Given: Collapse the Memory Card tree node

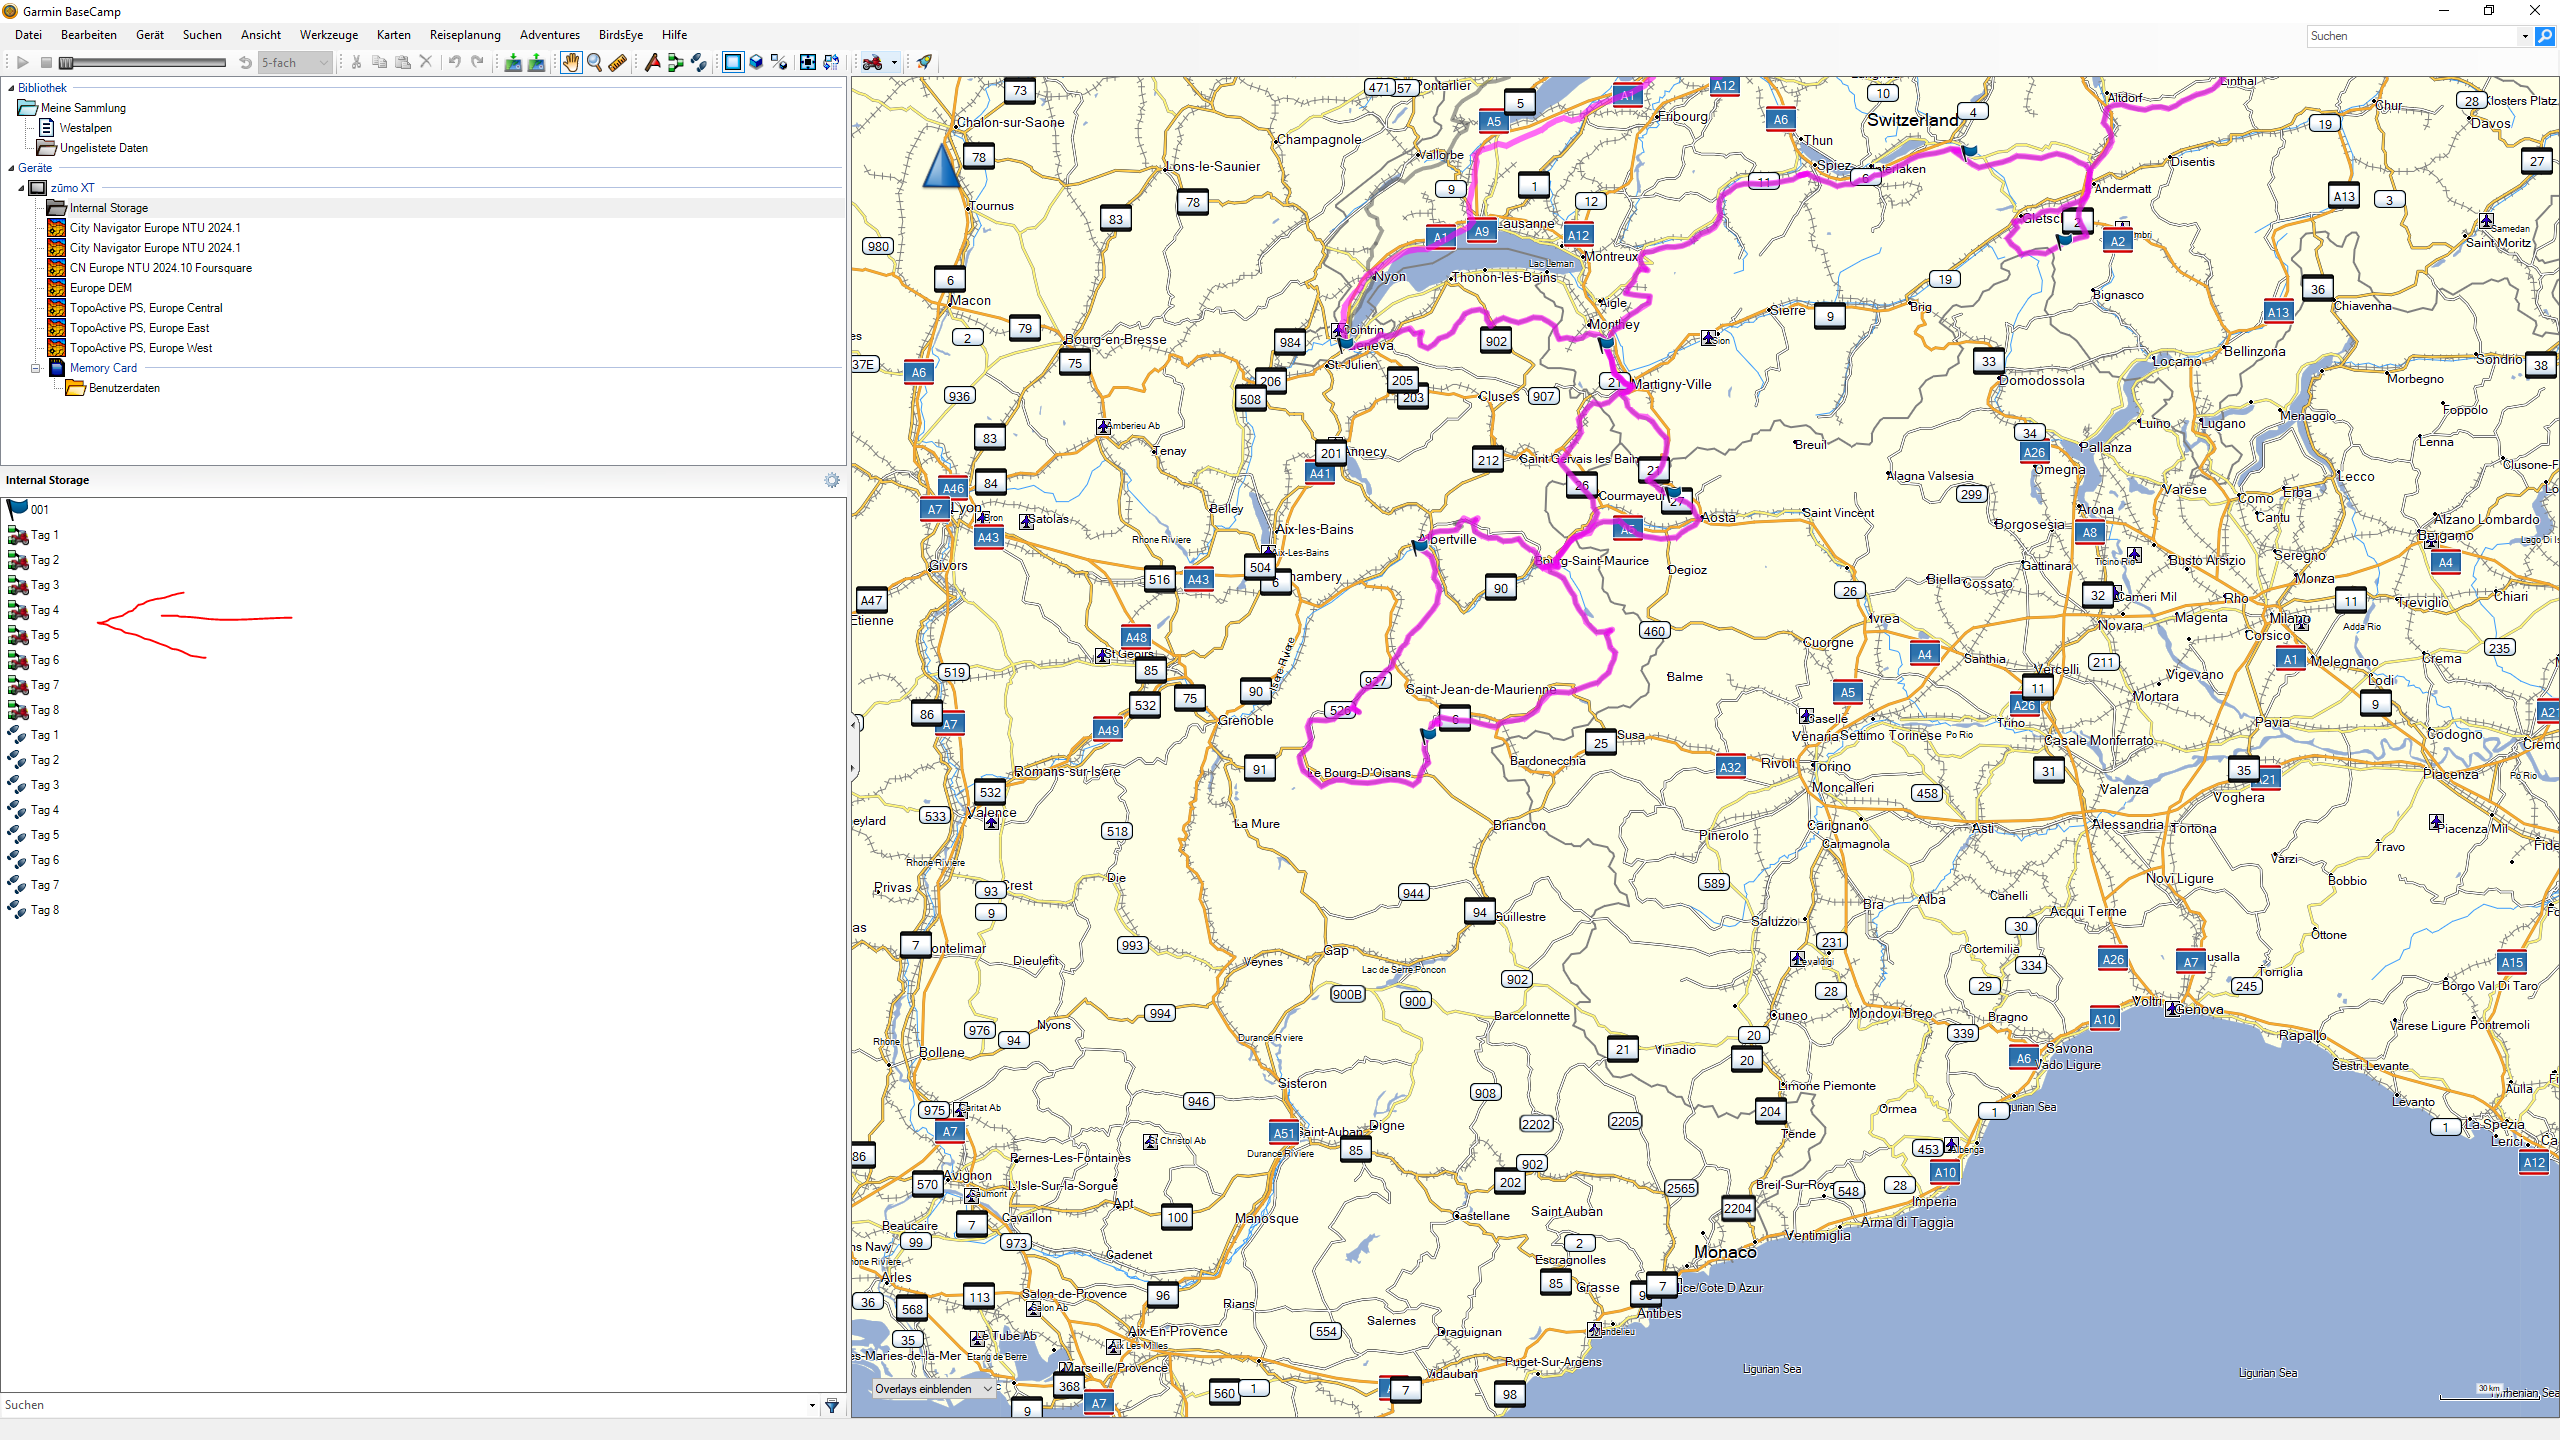Looking at the screenshot, I should click(x=36, y=368).
